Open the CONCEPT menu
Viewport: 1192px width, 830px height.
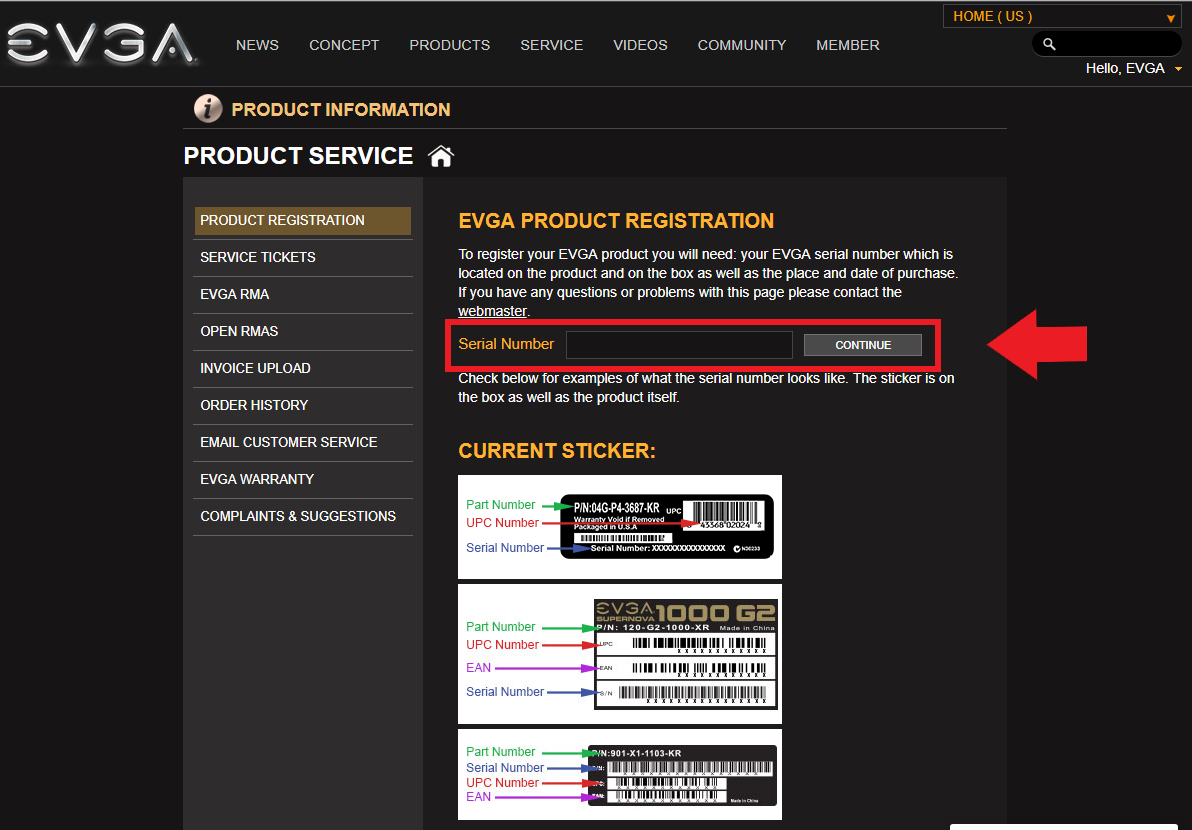click(344, 45)
